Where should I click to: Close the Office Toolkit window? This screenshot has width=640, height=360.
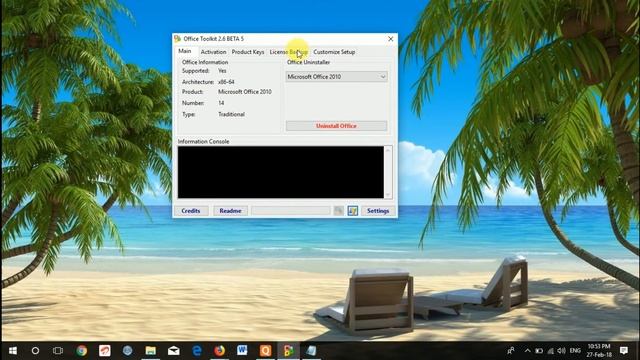pyautogui.click(x=391, y=39)
